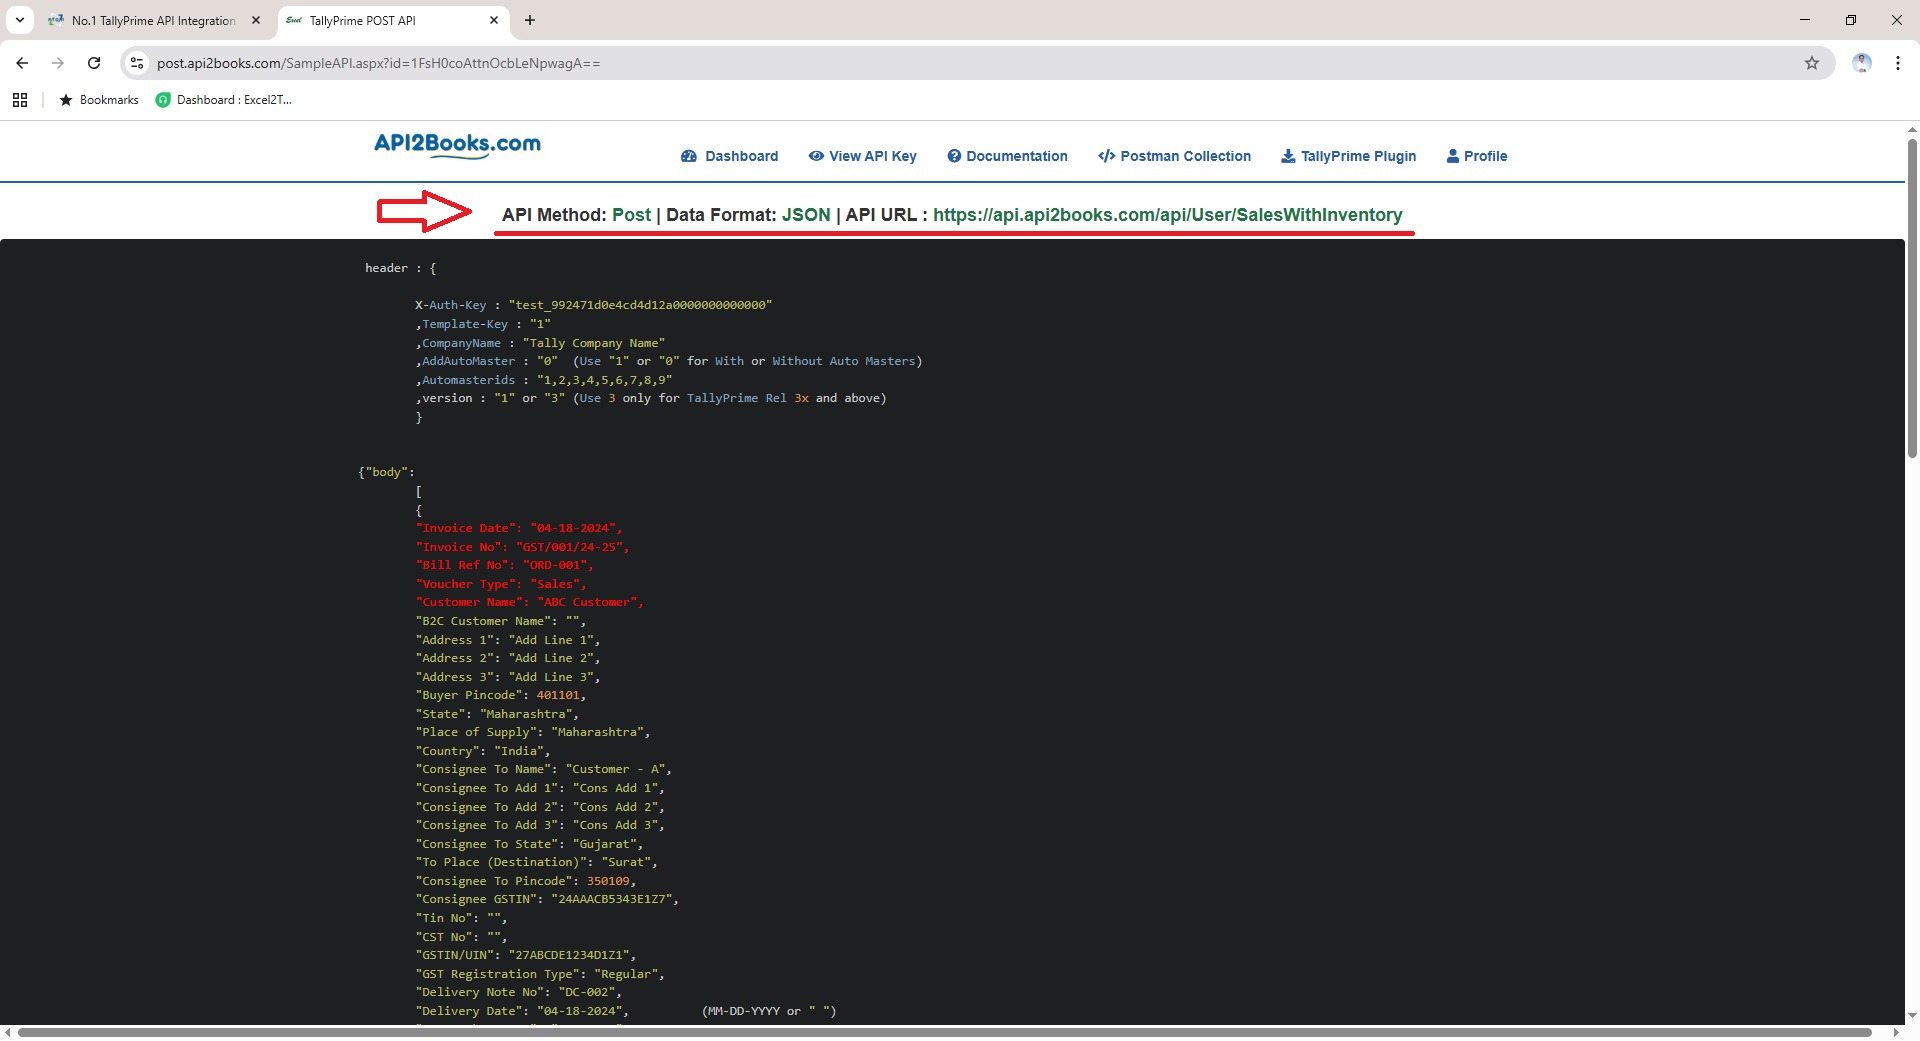Click the "Consignee GSTIN" line
This screenshot has height=1041, width=1920.
tap(547, 899)
